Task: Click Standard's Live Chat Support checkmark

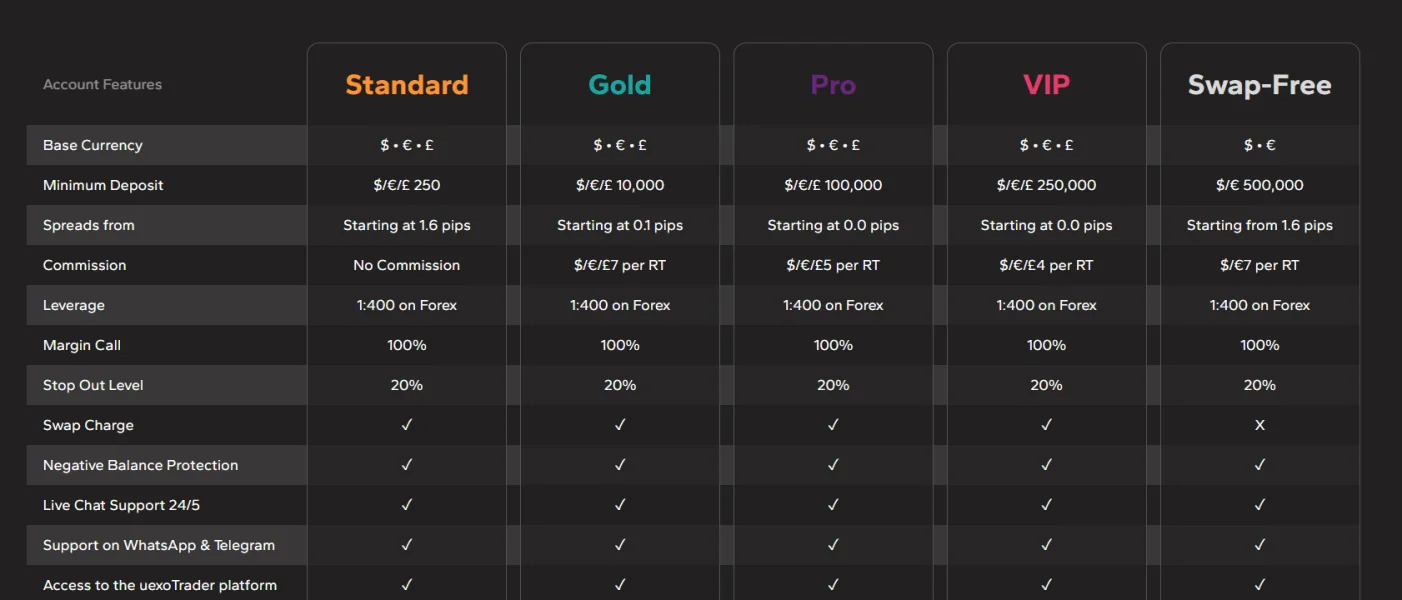Action: (x=407, y=505)
